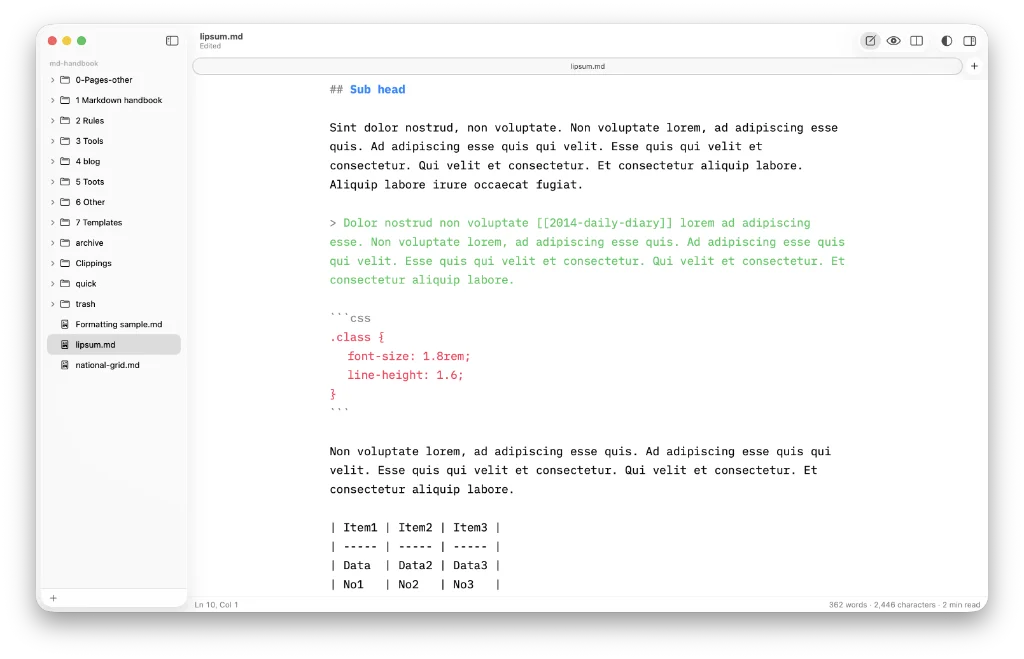Click the lipsum.md window title
This screenshot has height=659, width=1024.
point(221,37)
